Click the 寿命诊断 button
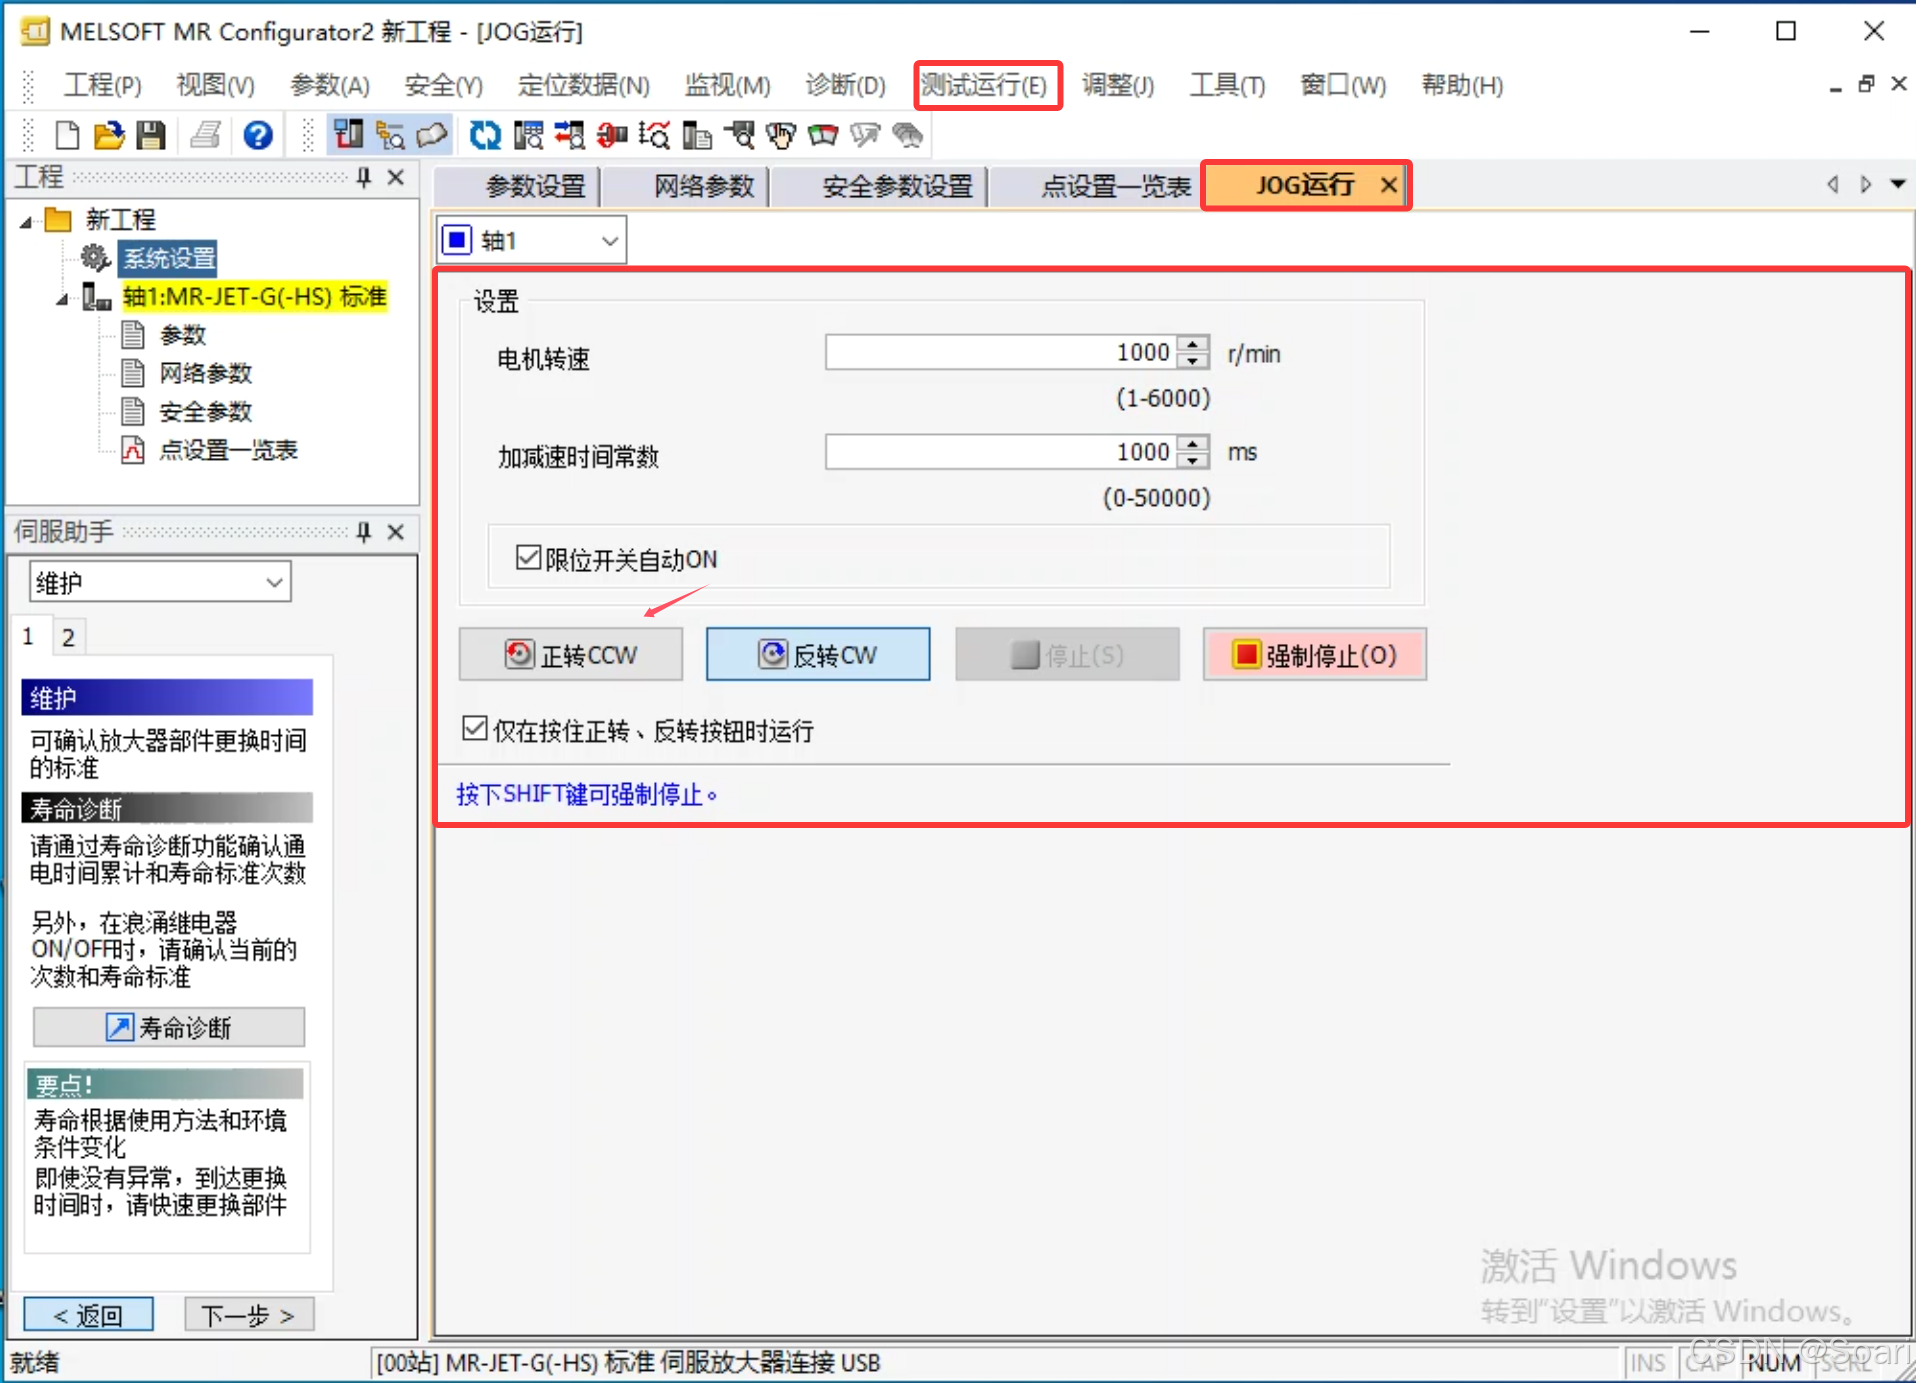 [x=168, y=1027]
